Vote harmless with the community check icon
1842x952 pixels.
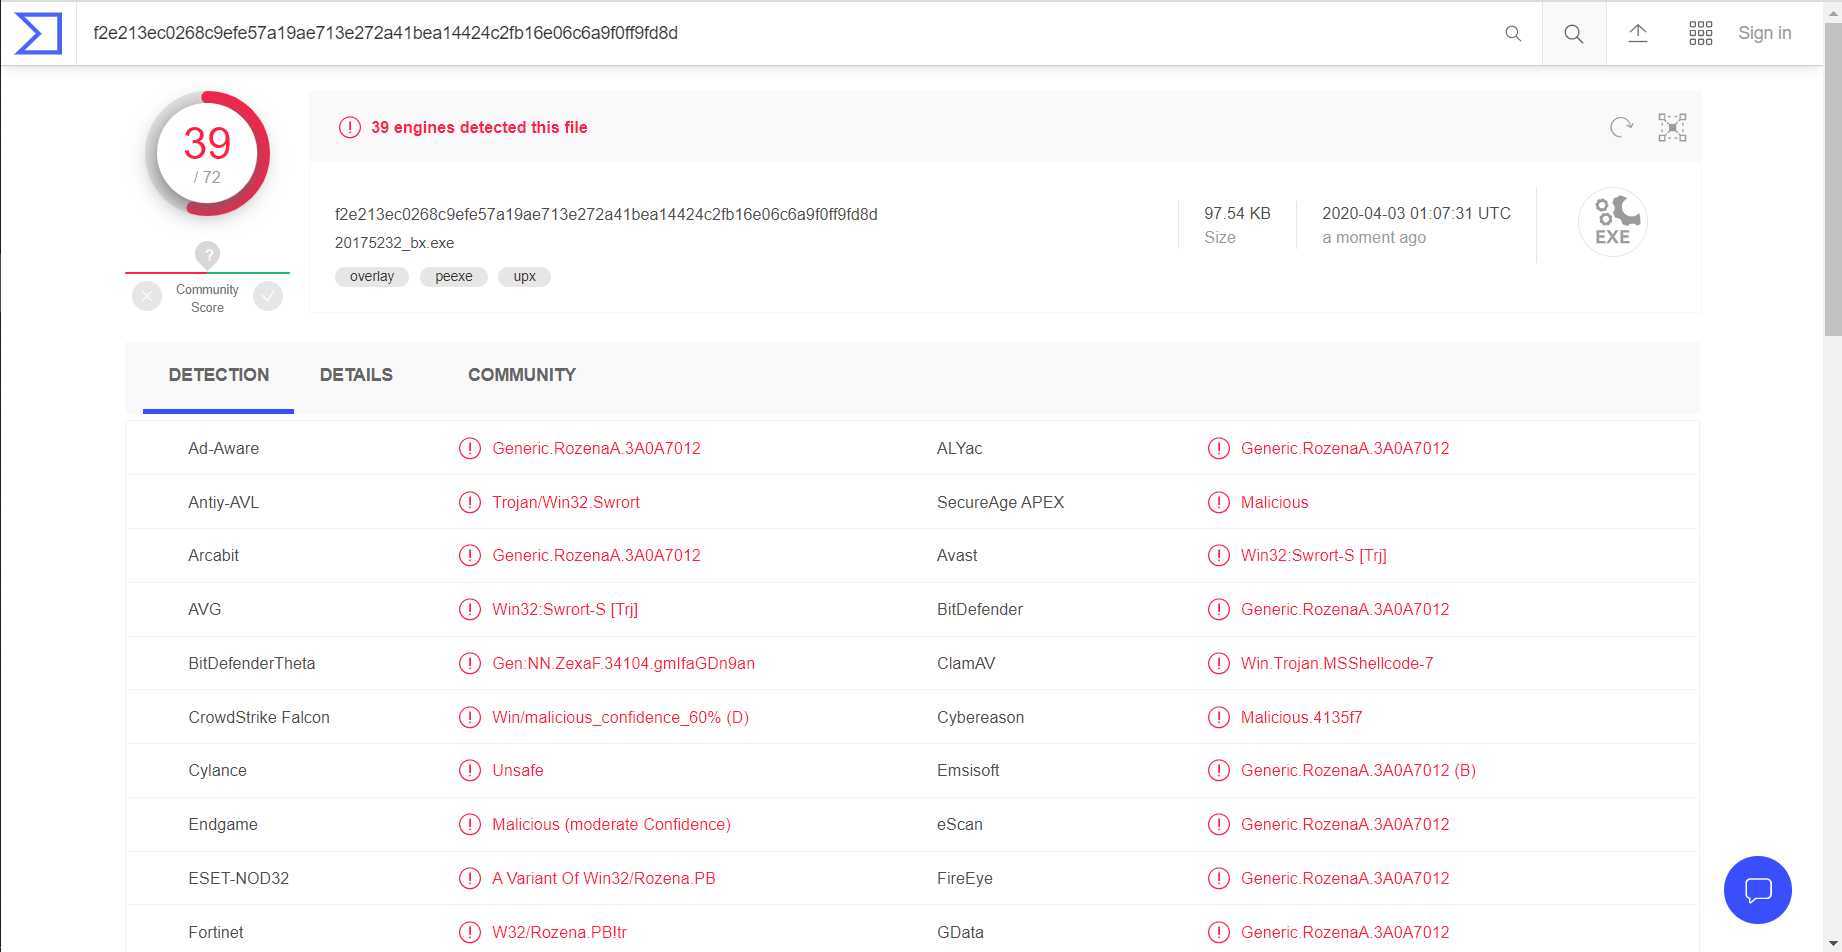point(268,296)
